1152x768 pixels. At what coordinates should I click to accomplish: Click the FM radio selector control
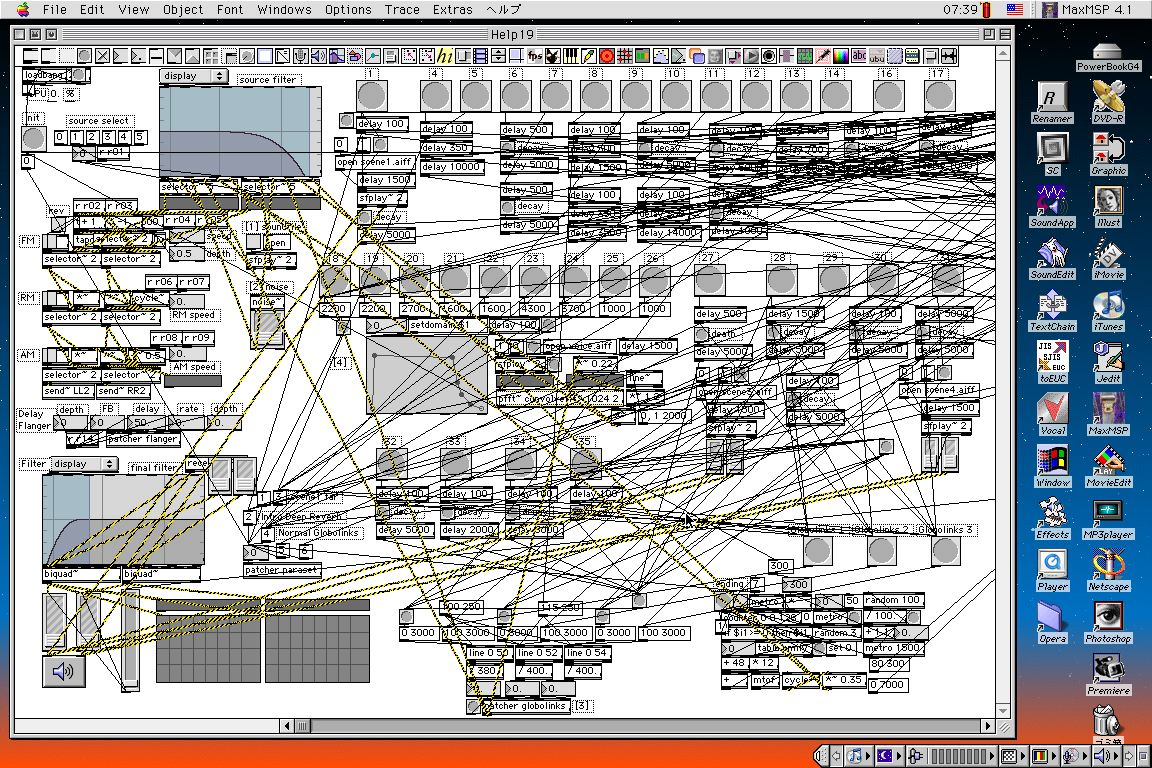pos(54,241)
